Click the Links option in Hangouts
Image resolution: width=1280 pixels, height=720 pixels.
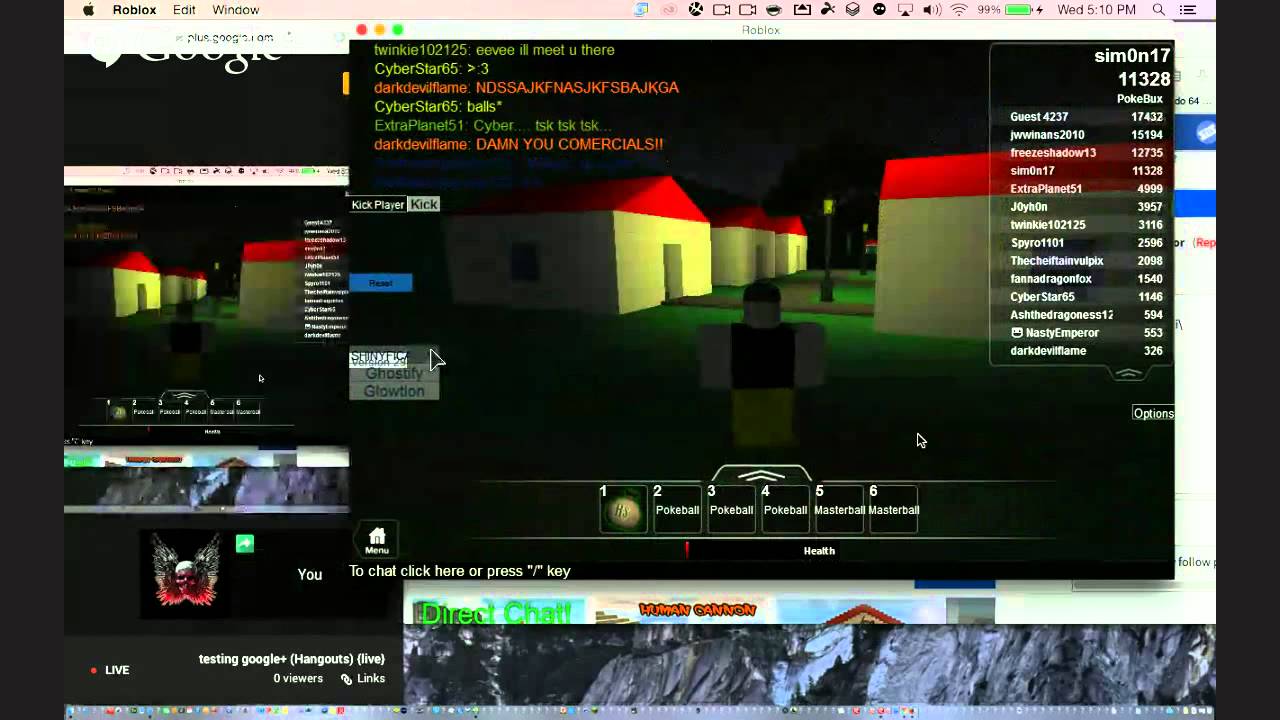[362, 679]
